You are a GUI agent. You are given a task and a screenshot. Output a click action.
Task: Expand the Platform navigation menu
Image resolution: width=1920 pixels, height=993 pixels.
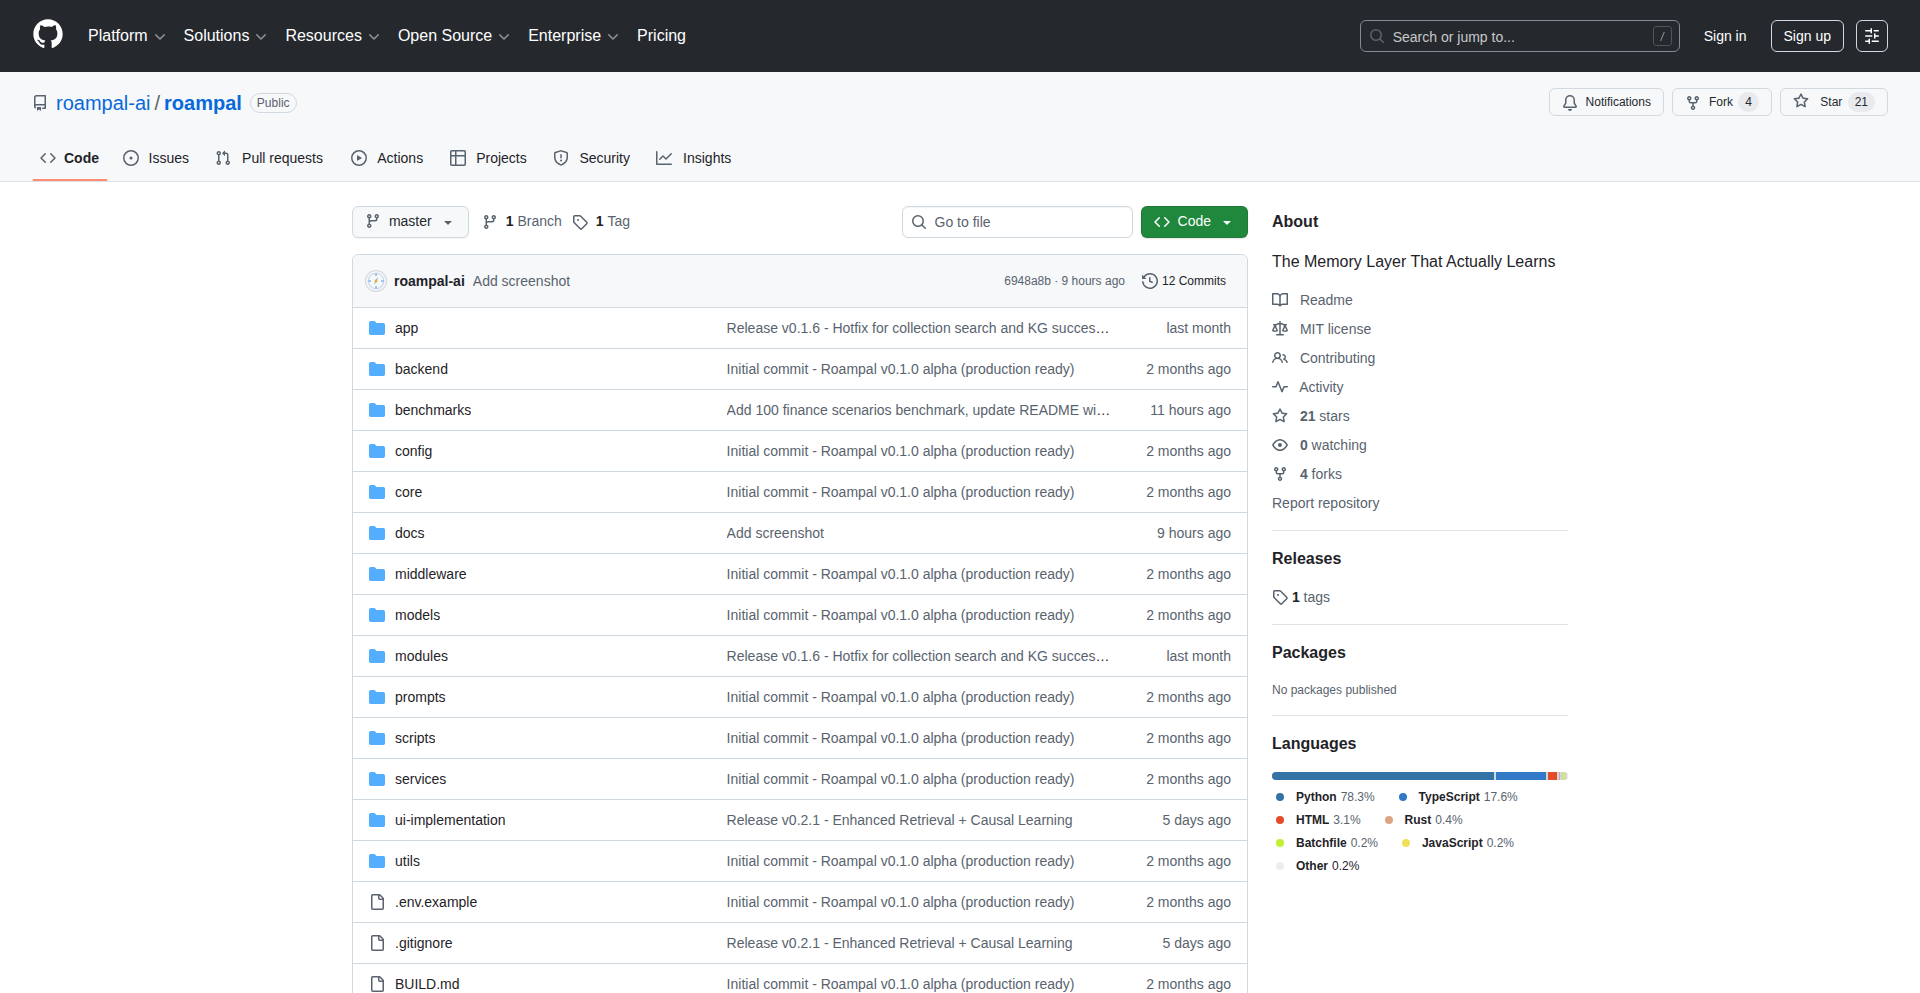coord(126,36)
